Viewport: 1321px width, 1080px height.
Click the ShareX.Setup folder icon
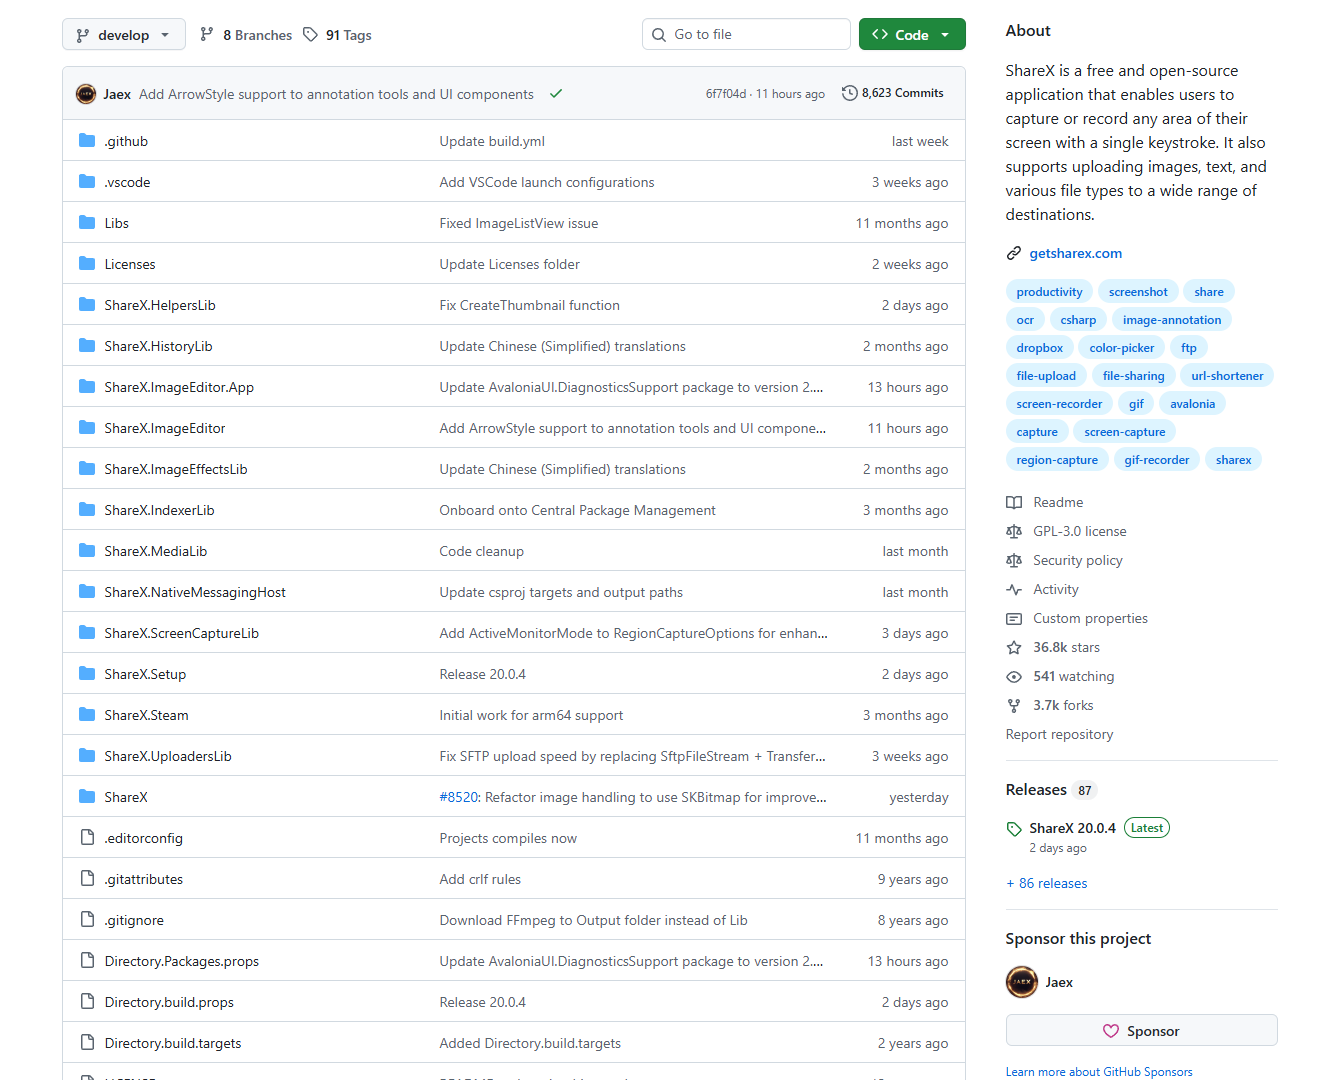tap(87, 674)
